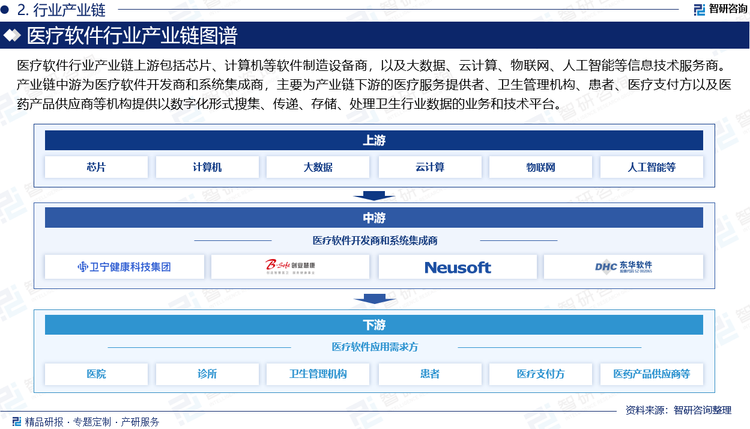Viewport: 750px width, 429px height.
Task: Click the DHC 东华软件 logo box
Action: (624, 267)
